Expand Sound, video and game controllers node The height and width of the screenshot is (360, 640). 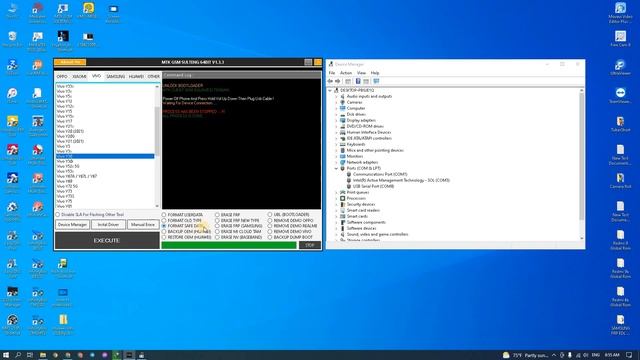[x=336, y=234]
